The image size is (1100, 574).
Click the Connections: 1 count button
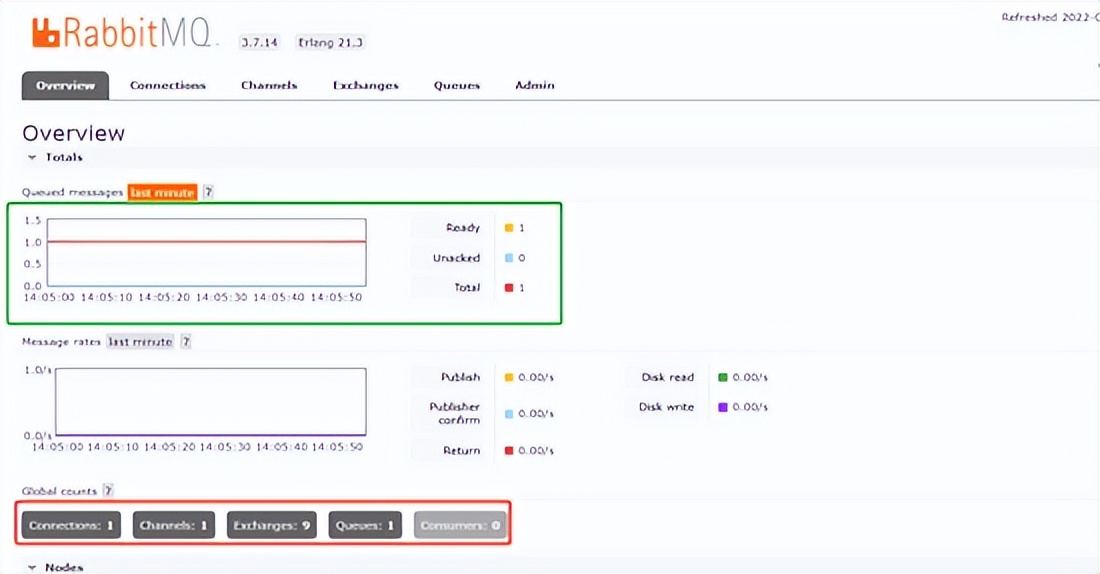71,525
